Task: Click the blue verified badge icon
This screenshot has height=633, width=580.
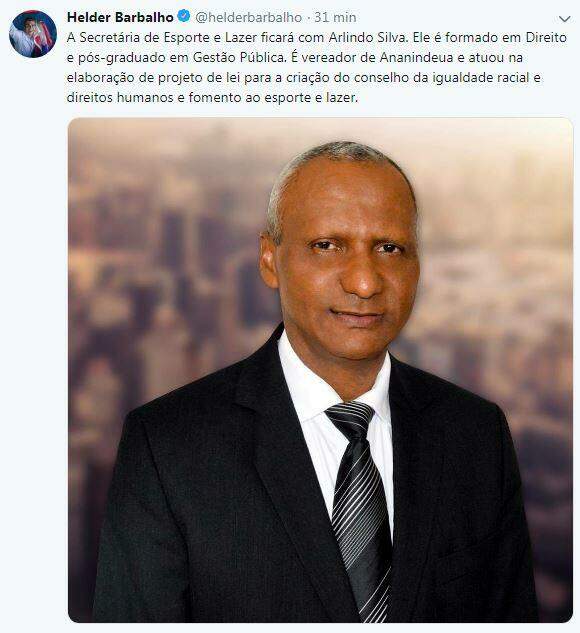Action: [x=184, y=17]
